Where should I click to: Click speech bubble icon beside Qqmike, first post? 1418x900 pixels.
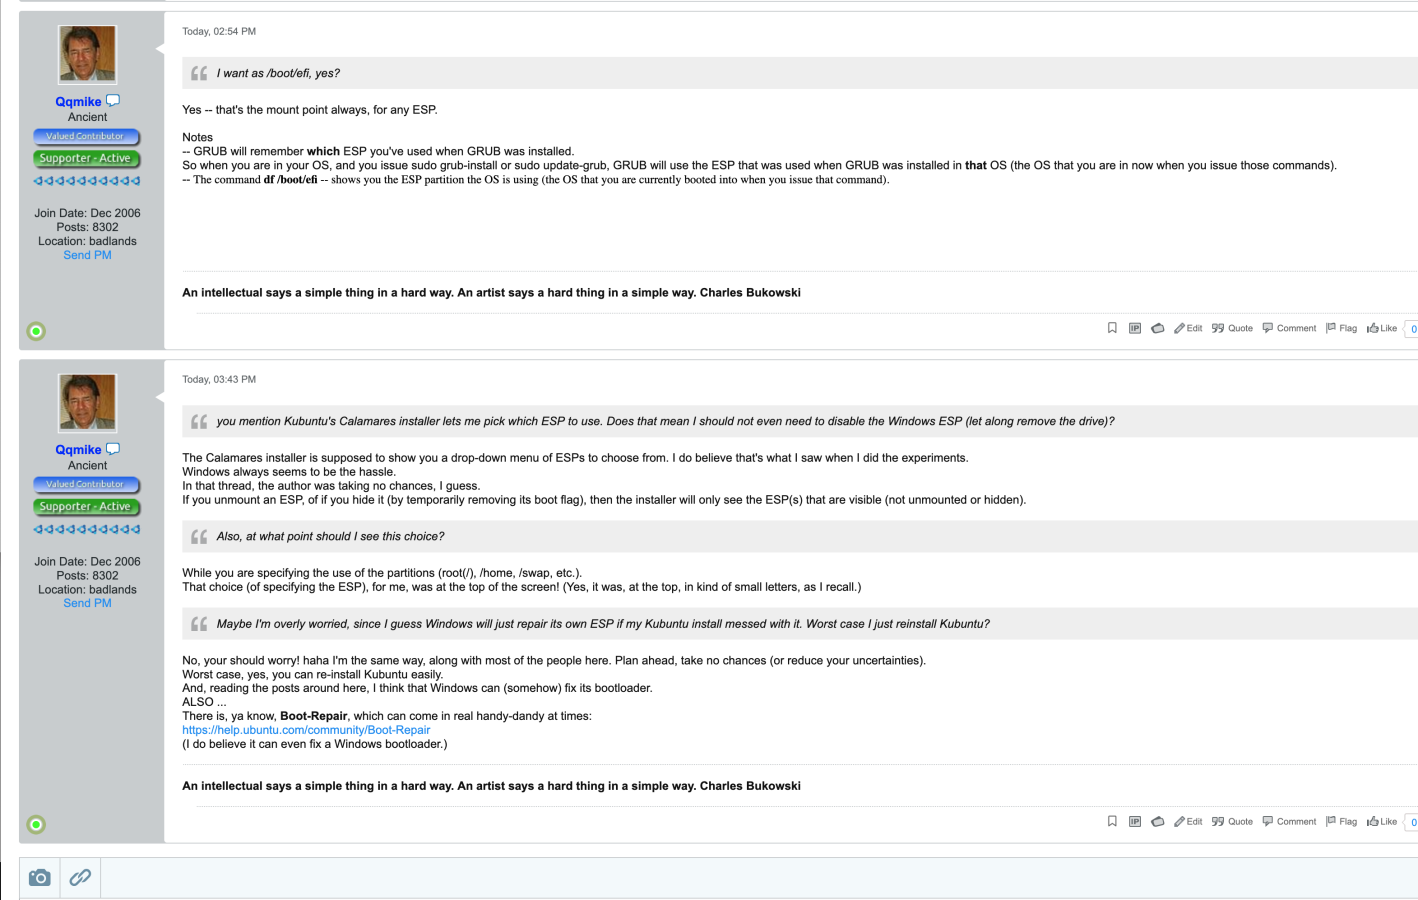click(x=113, y=101)
